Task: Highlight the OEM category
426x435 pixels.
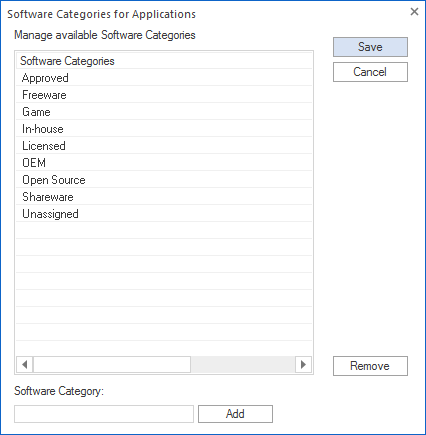Action: (x=164, y=163)
